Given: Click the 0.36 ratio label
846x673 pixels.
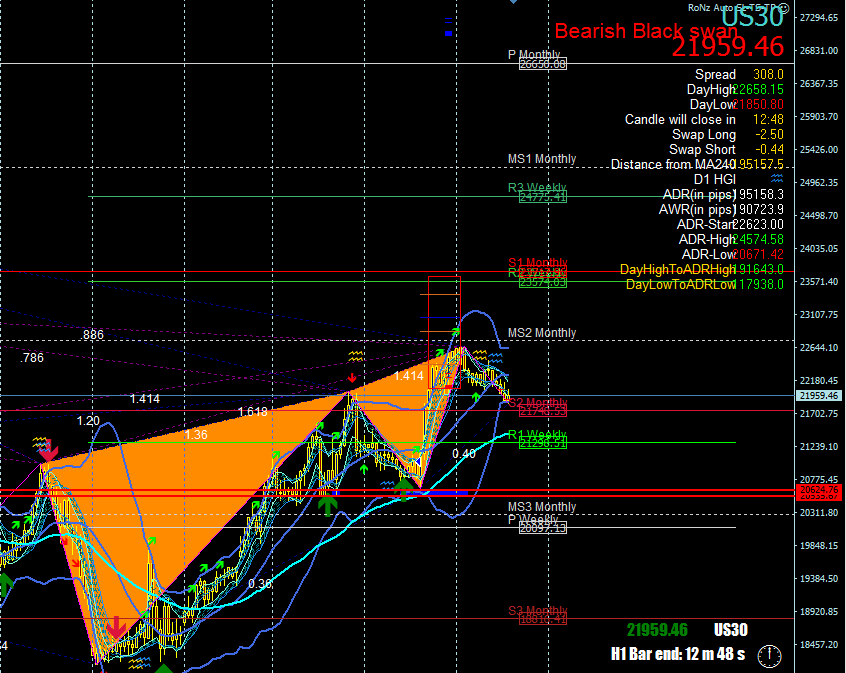Looking at the screenshot, I should pos(260,584).
